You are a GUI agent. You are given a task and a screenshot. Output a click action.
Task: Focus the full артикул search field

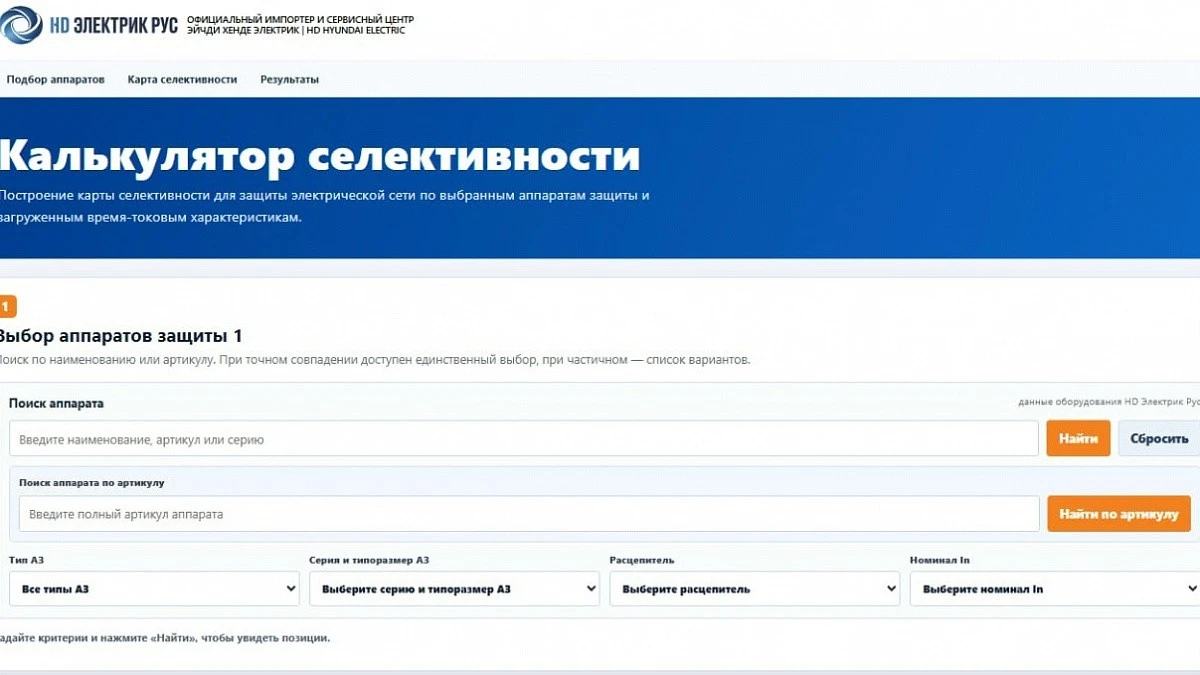click(x=529, y=514)
